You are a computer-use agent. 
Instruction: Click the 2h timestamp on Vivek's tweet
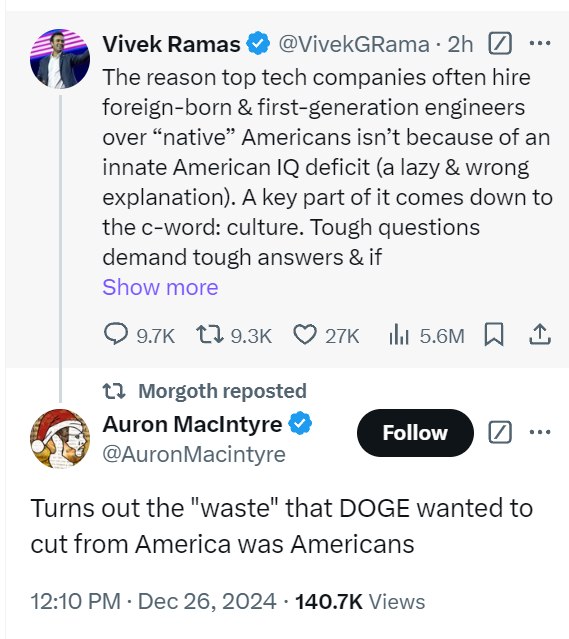[x=460, y=44]
